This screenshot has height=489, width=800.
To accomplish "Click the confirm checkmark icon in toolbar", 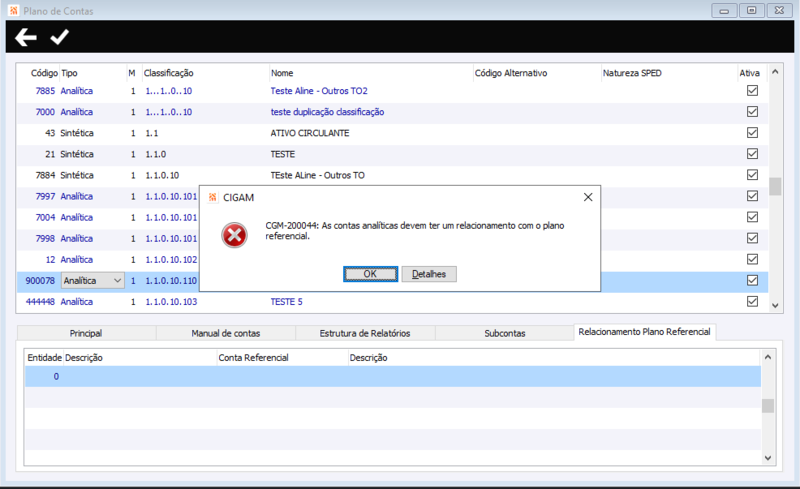I will pos(60,37).
